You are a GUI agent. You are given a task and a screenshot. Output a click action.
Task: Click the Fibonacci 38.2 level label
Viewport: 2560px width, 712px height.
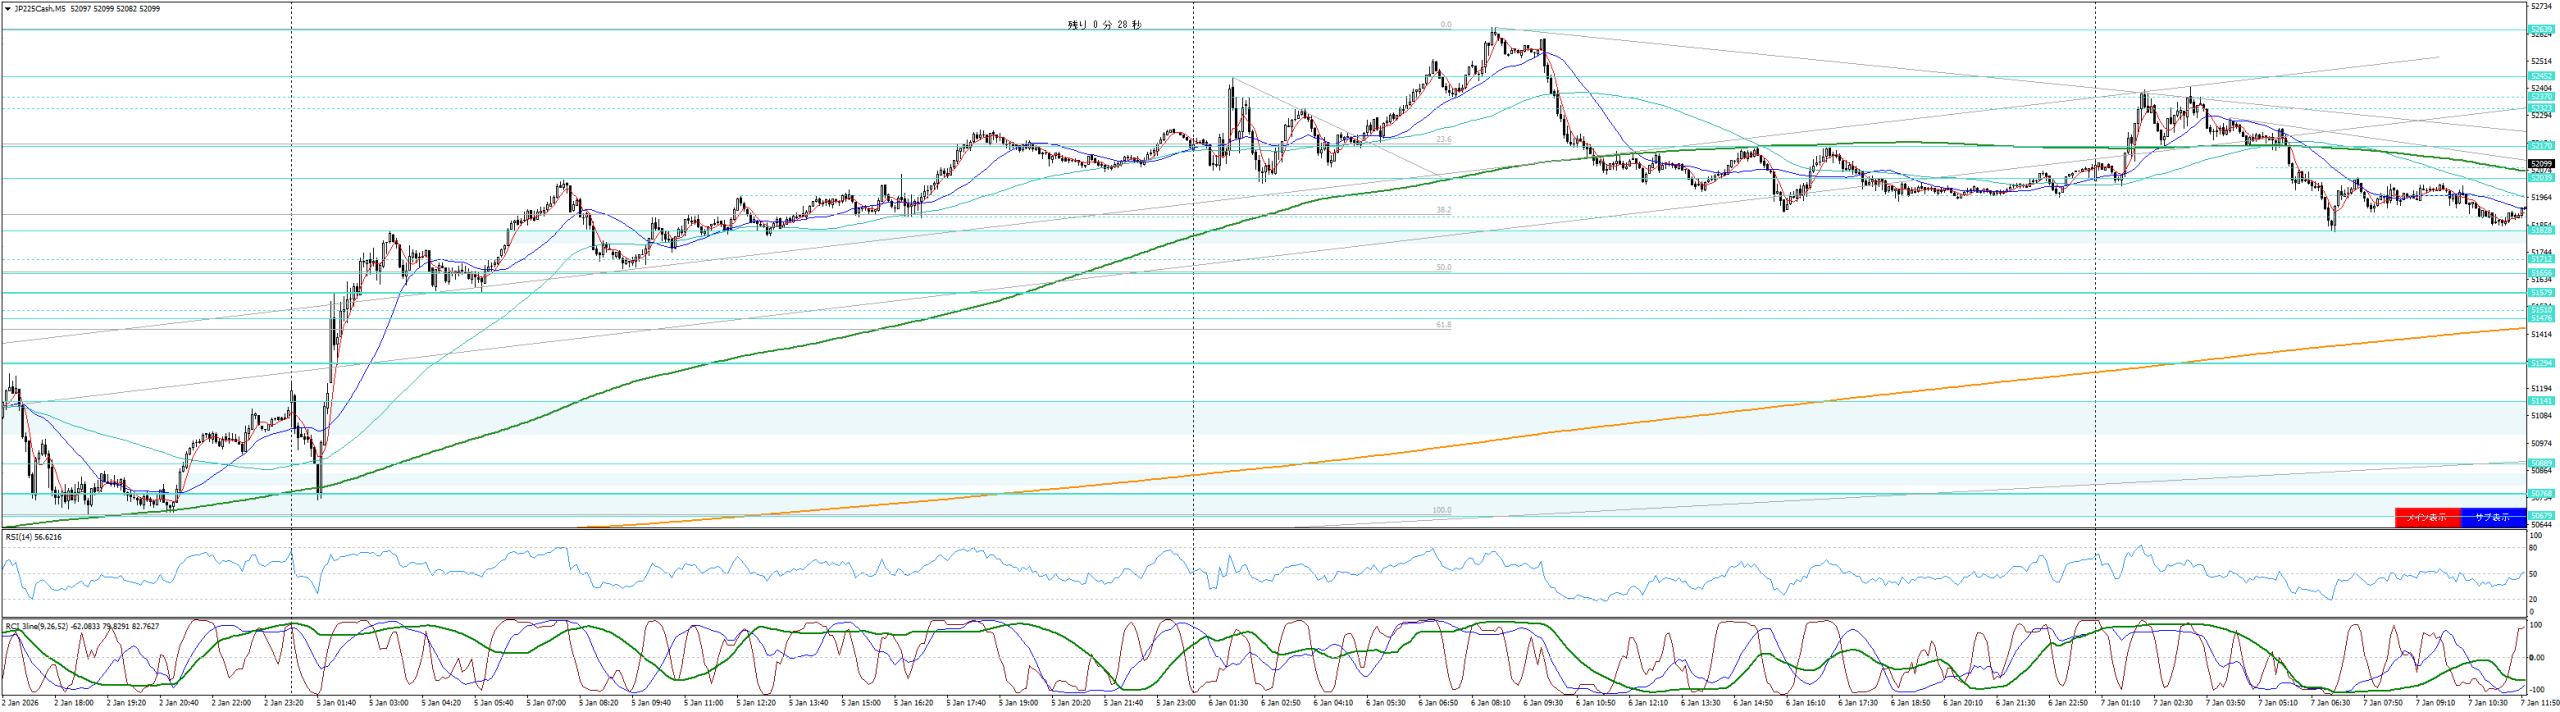click(x=1443, y=210)
